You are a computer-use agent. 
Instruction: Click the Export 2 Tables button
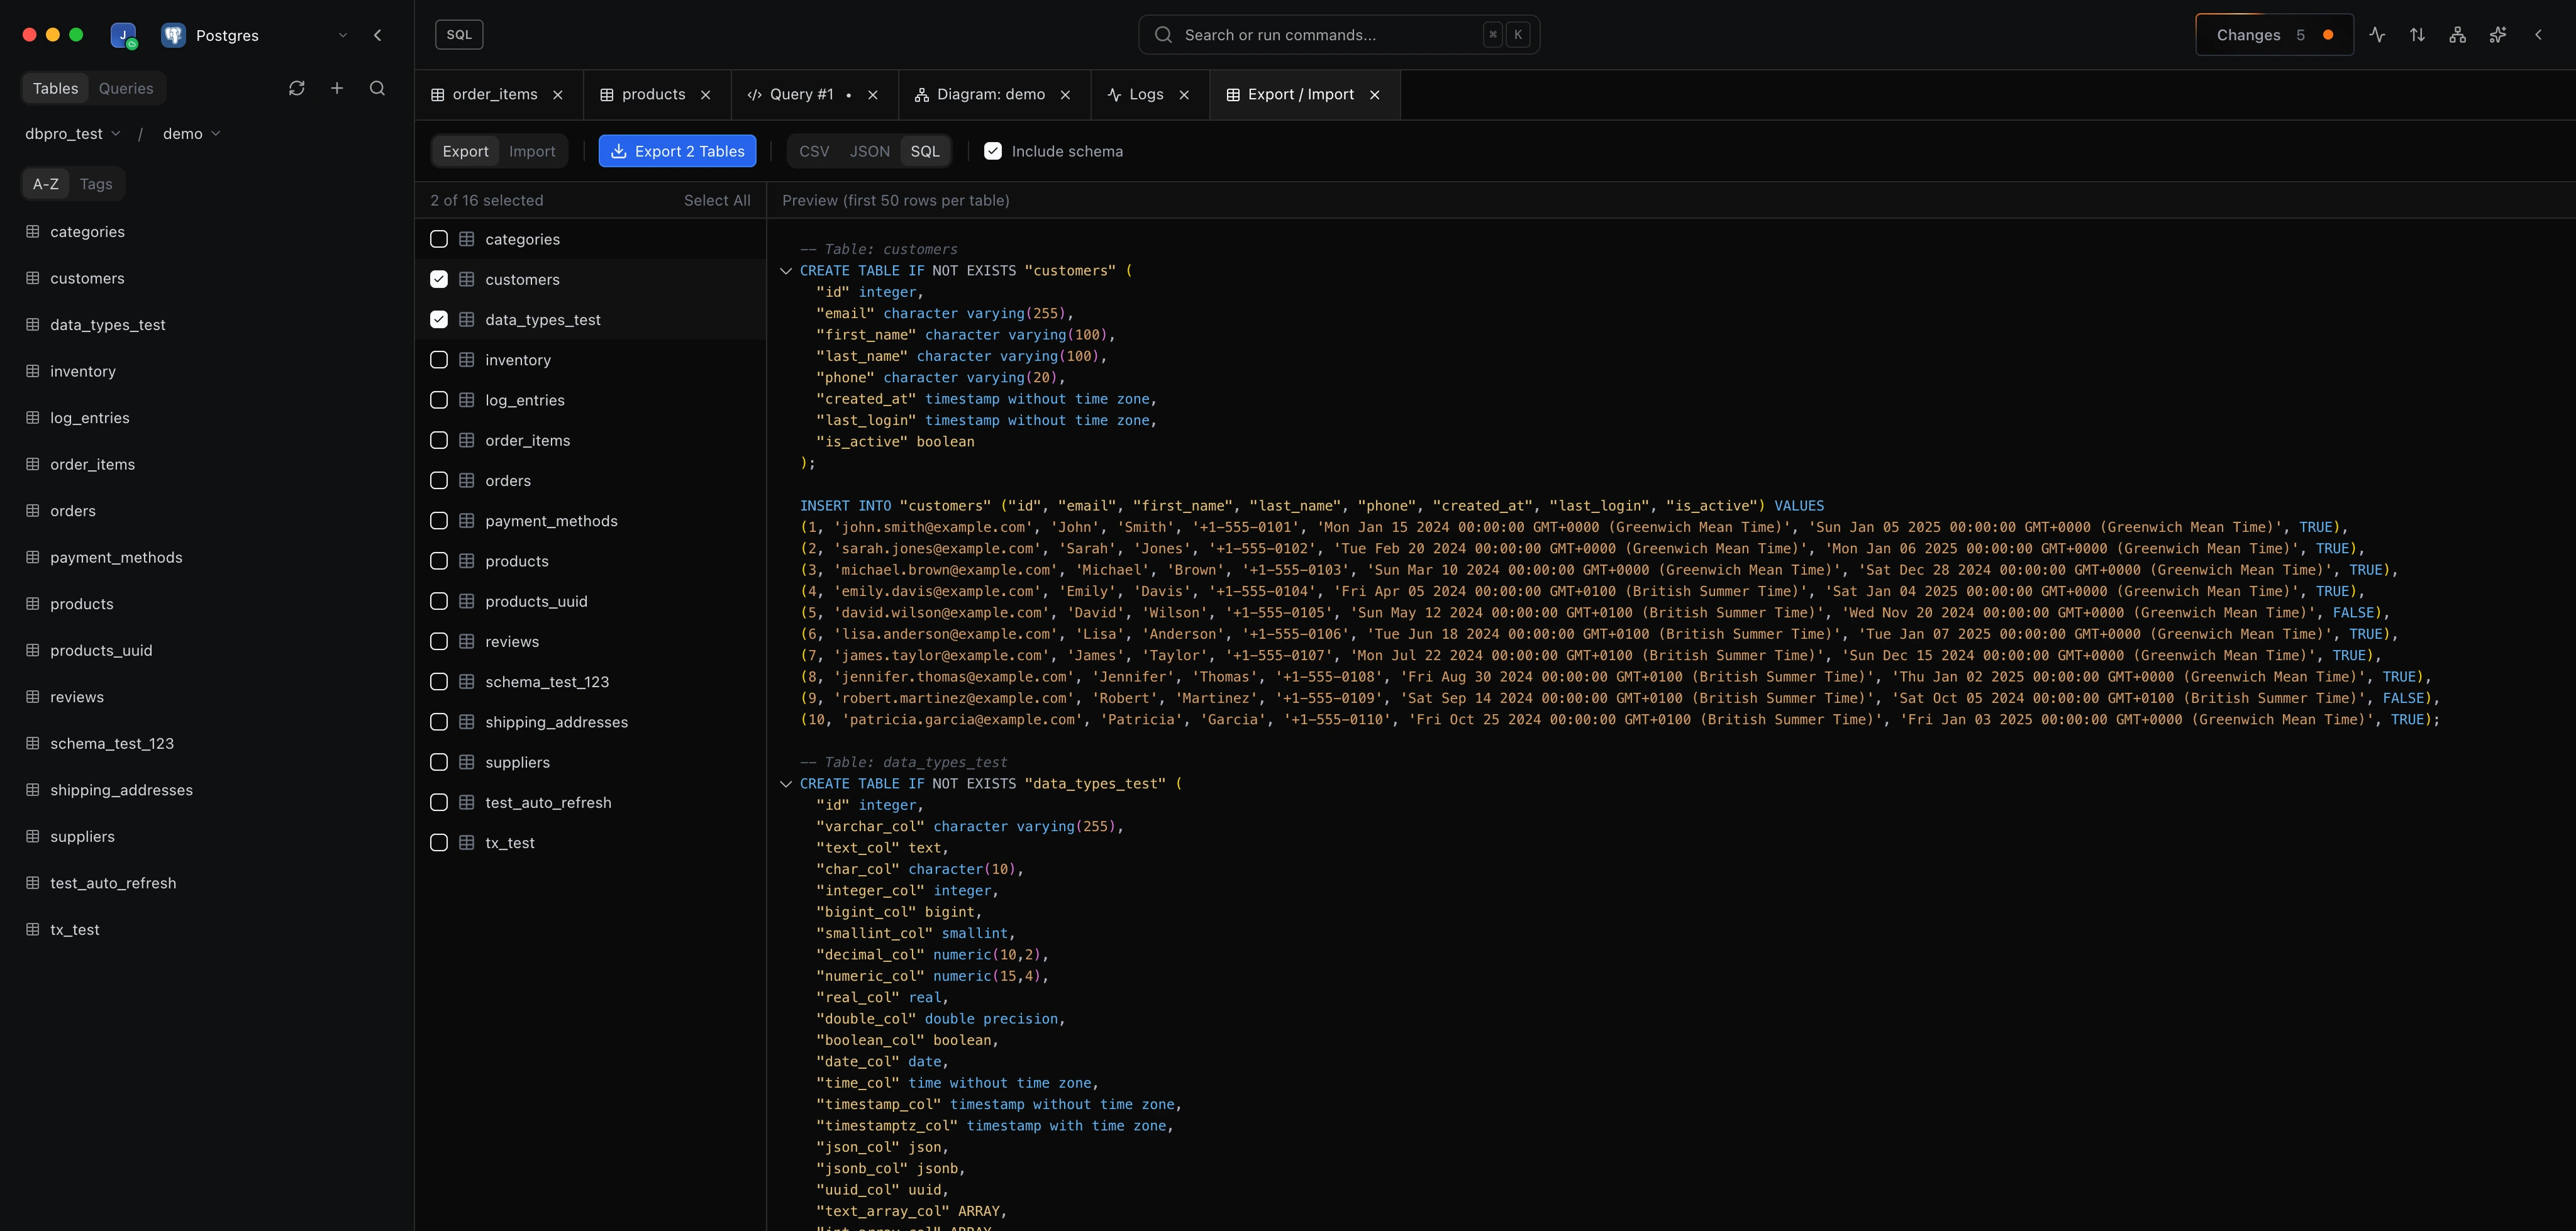point(677,151)
